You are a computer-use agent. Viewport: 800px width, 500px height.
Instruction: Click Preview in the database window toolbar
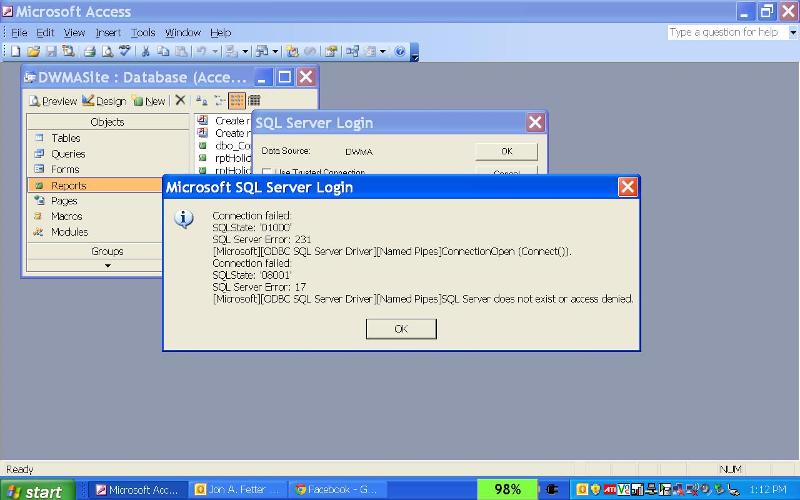53,101
